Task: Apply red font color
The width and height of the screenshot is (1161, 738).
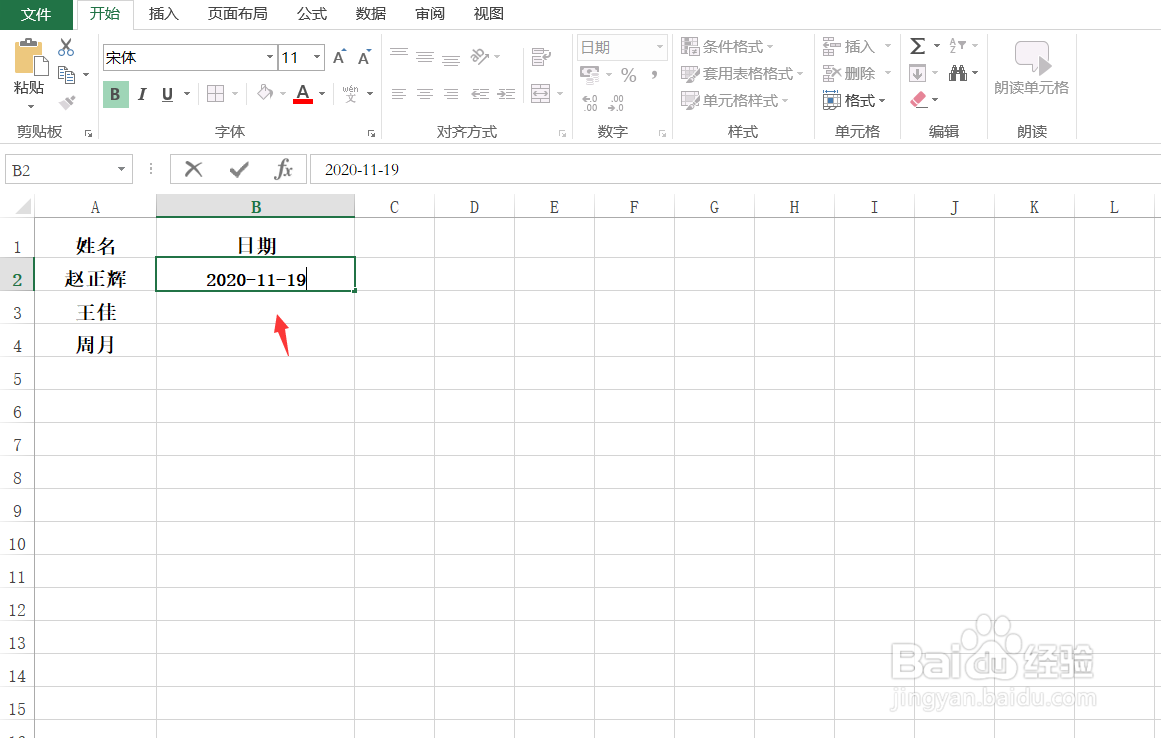Action: [302, 93]
